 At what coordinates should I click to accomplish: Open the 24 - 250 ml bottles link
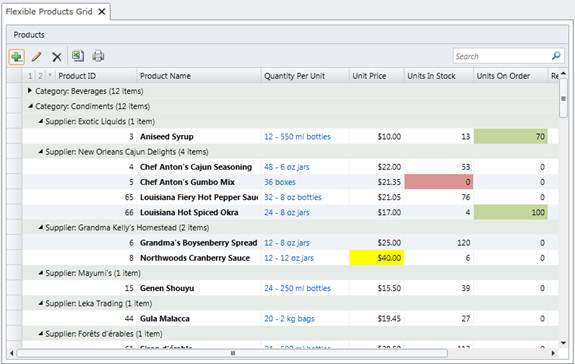click(x=297, y=288)
